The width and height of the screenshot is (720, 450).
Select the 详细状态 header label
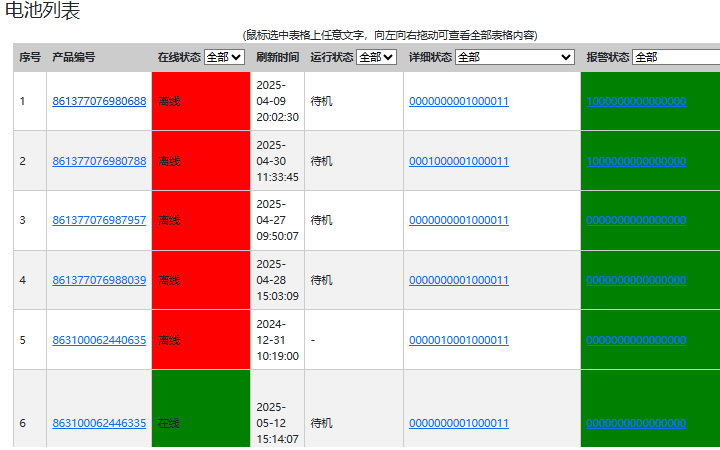(430, 57)
